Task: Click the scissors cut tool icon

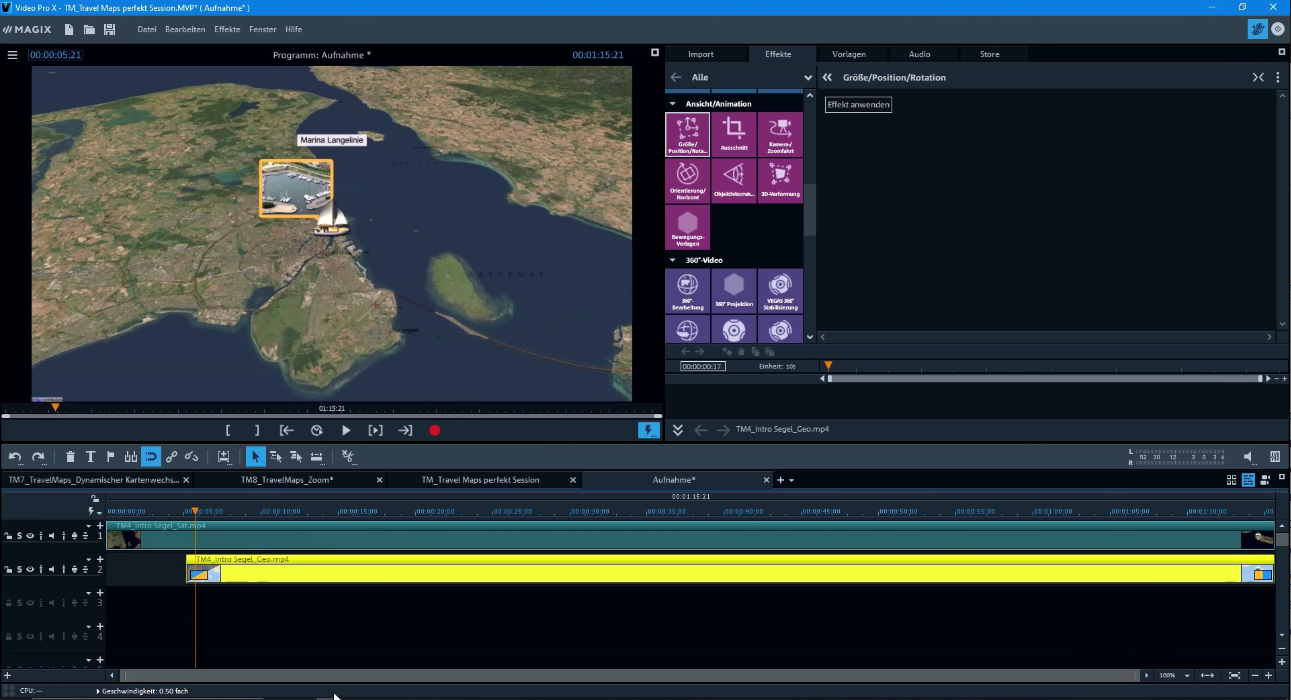Action: click(x=347, y=456)
